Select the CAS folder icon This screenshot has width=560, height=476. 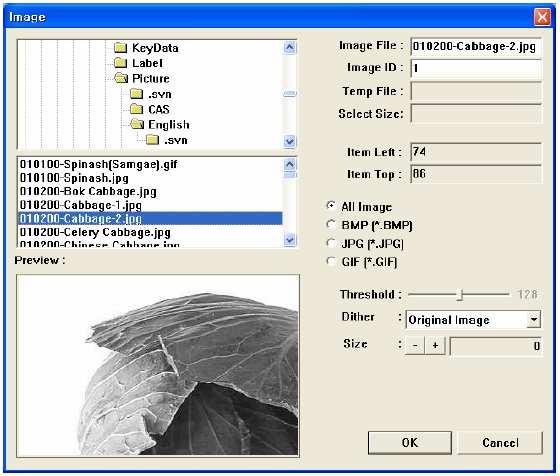(136, 109)
